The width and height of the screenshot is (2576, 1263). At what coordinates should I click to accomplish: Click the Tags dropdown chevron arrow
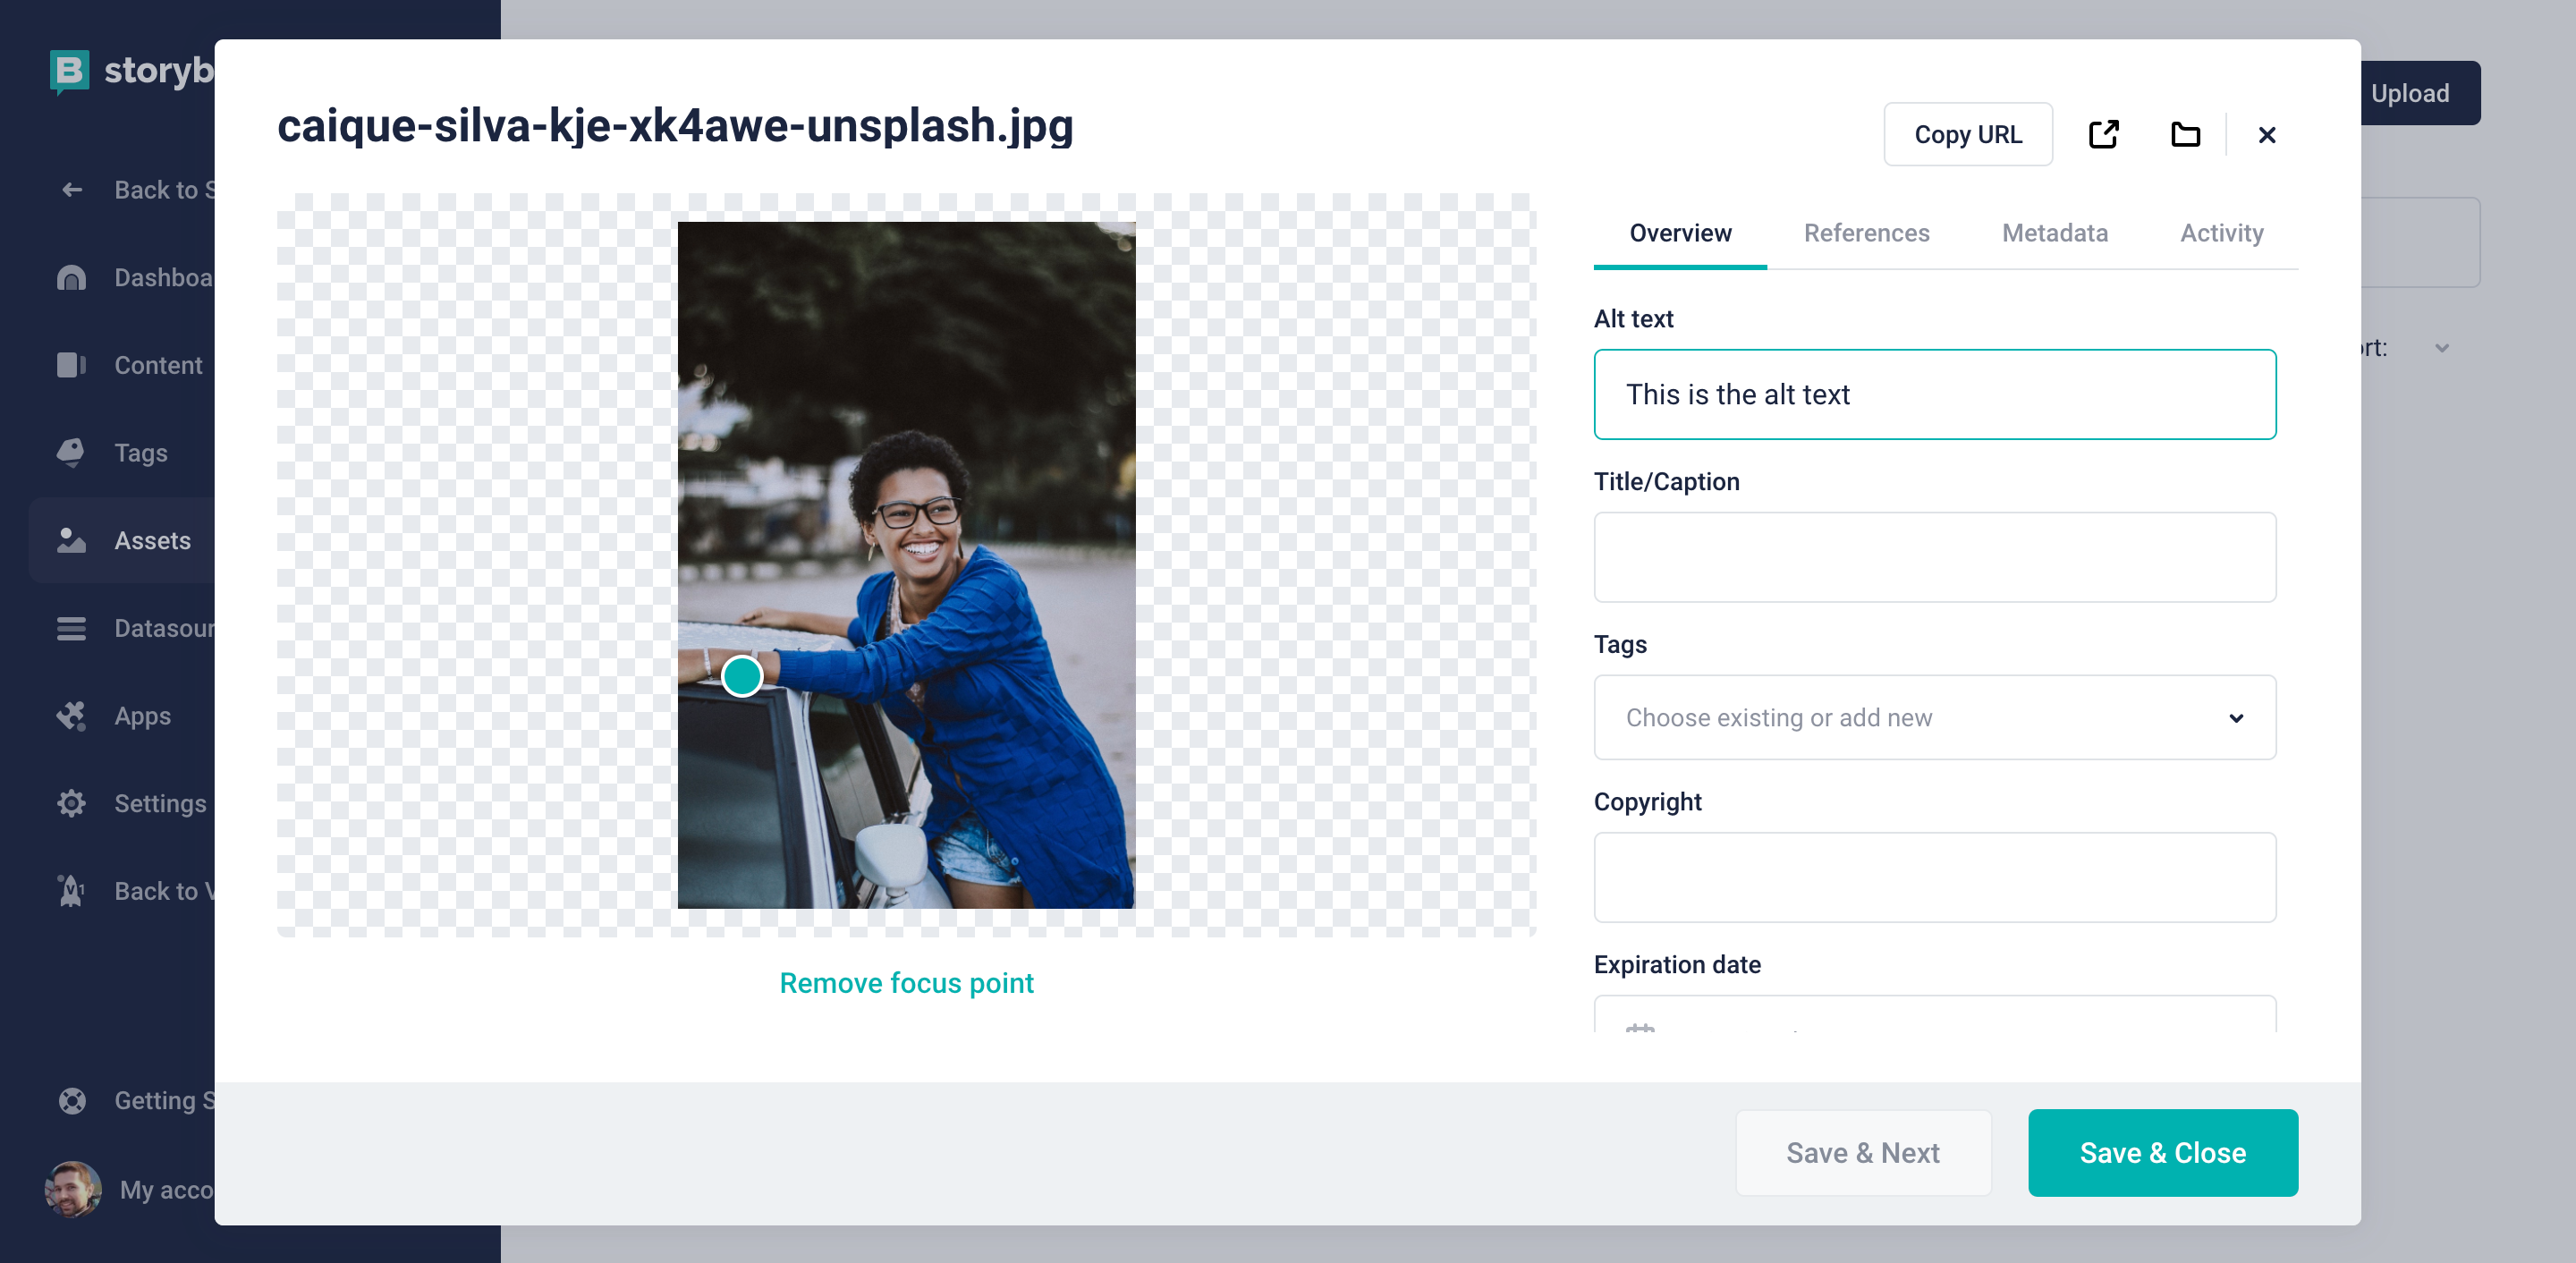2236,718
